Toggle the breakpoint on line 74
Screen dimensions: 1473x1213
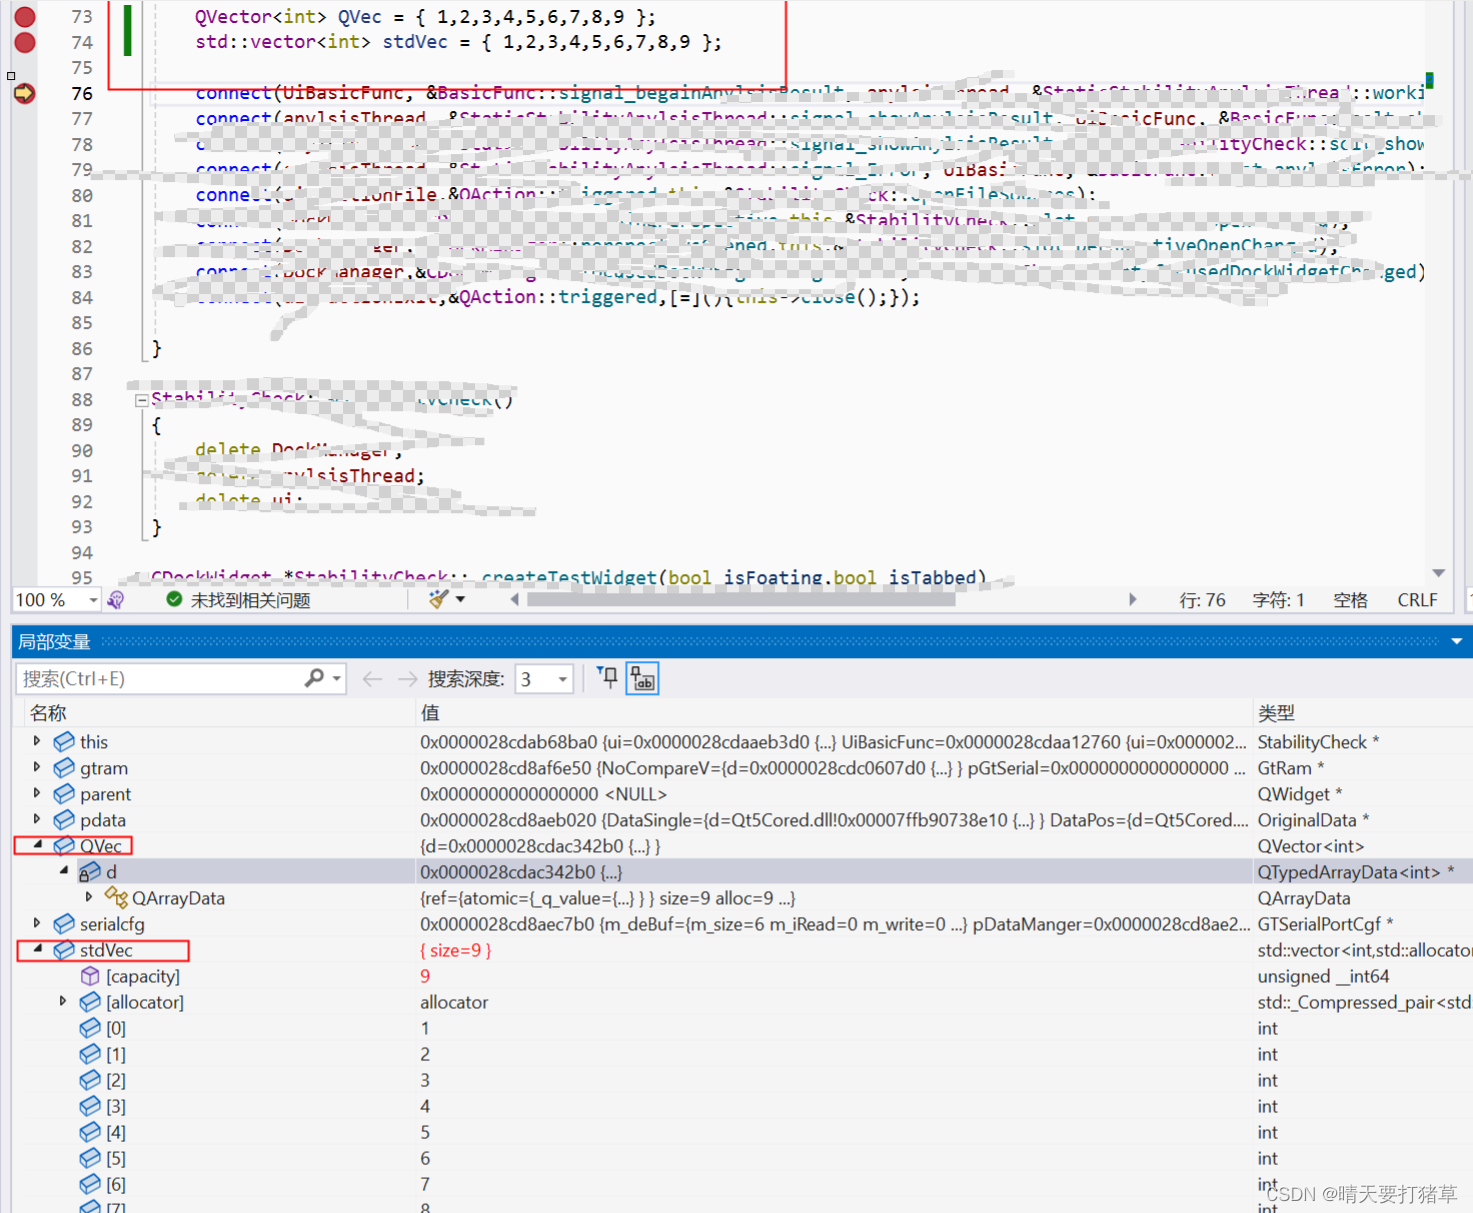pyautogui.click(x=23, y=42)
